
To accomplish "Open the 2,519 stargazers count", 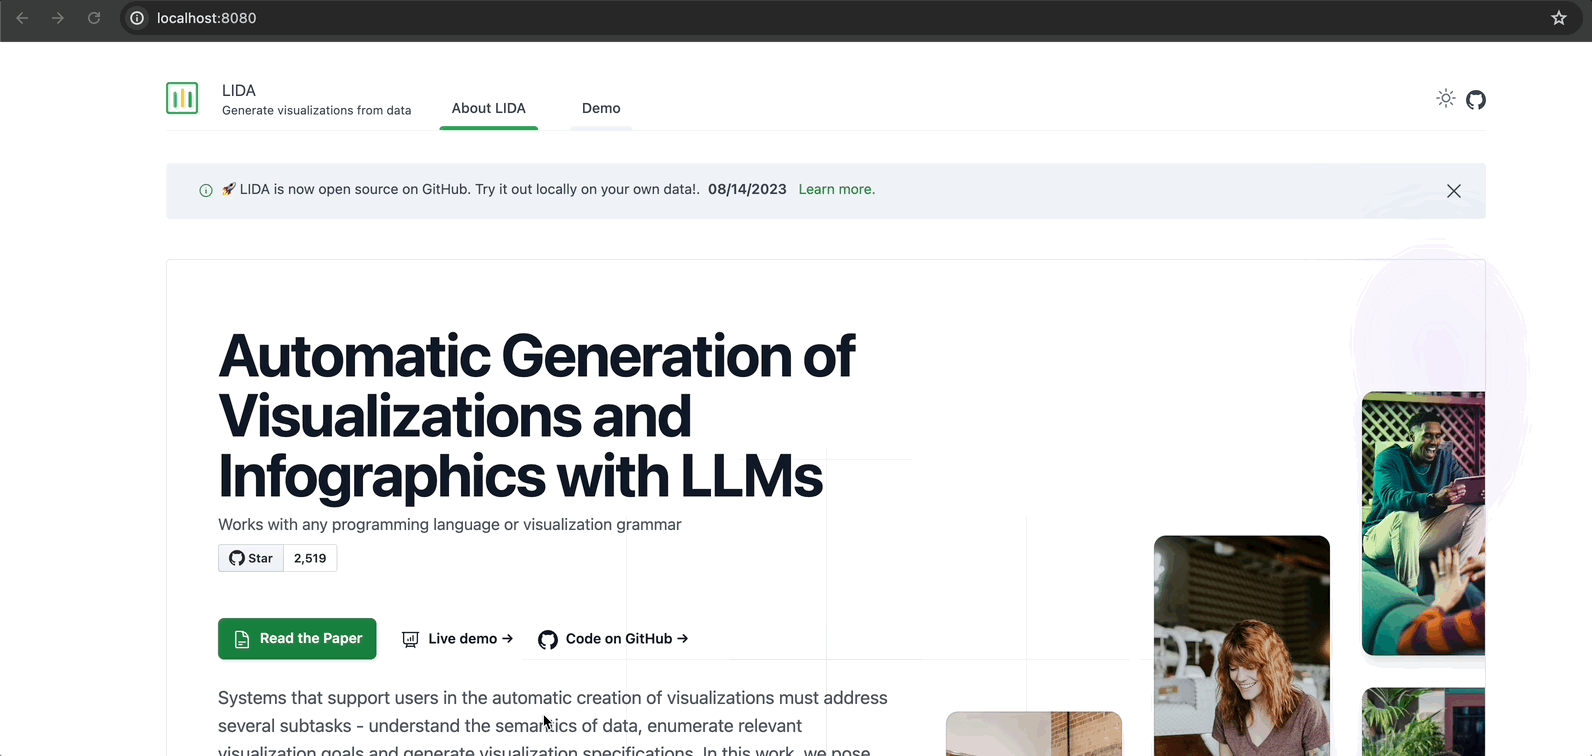I will coord(310,558).
